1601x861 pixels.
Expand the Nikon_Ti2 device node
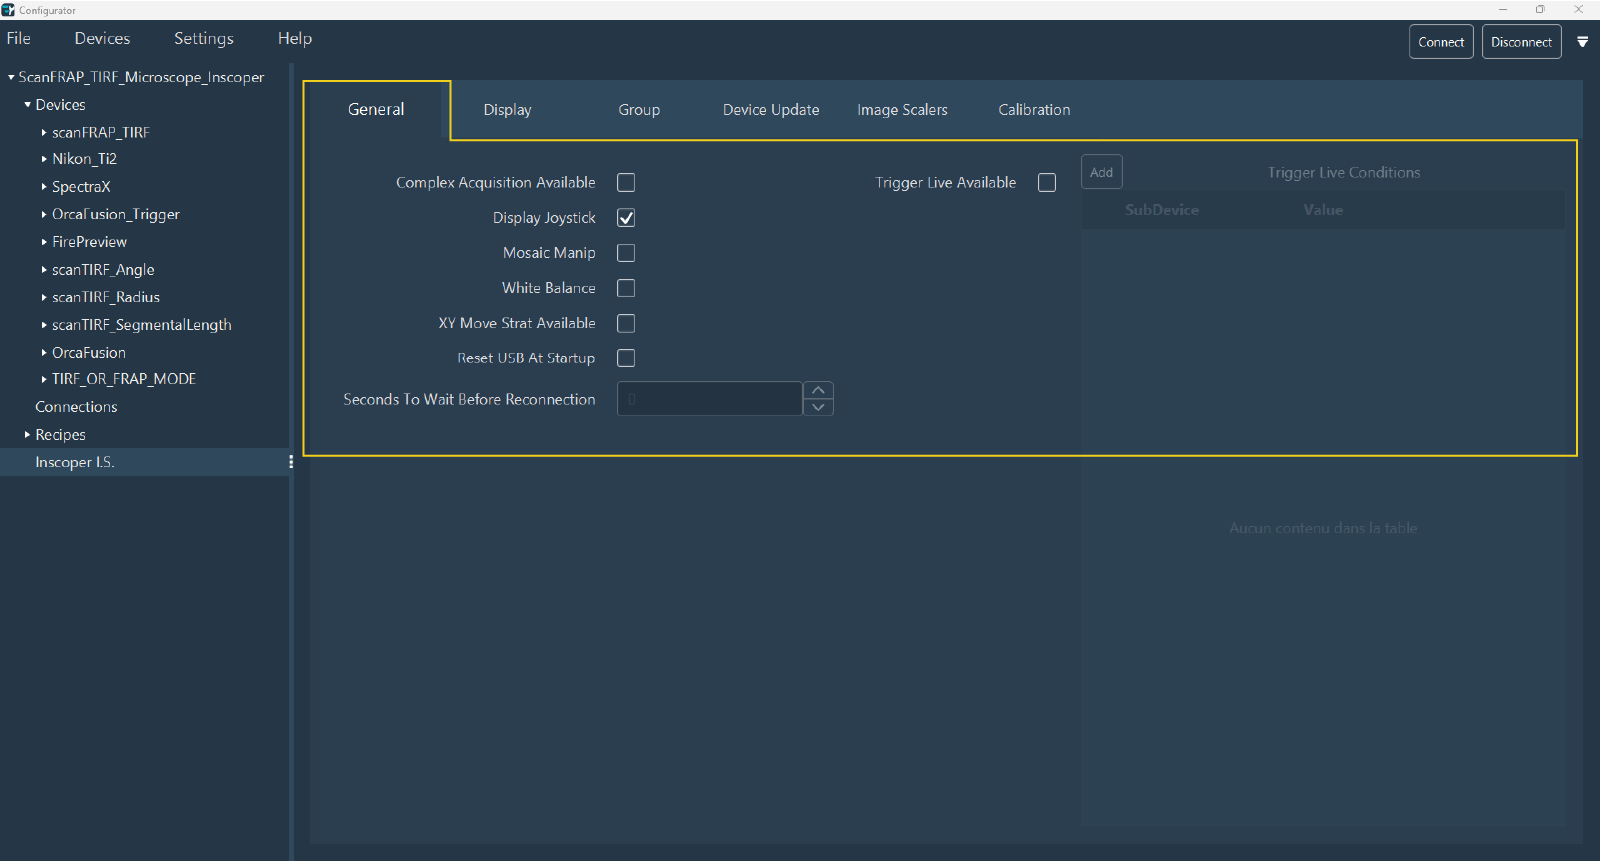click(44, 159)
